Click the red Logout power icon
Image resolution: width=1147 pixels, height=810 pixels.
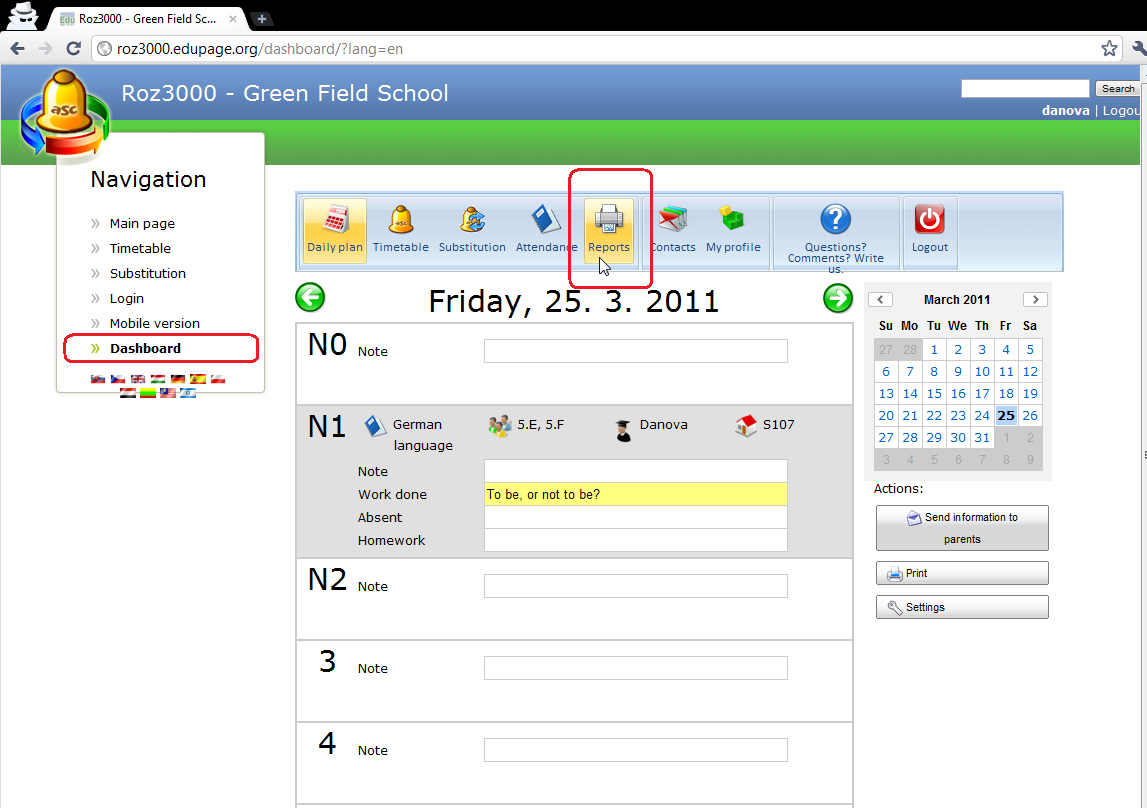[929, 220]
